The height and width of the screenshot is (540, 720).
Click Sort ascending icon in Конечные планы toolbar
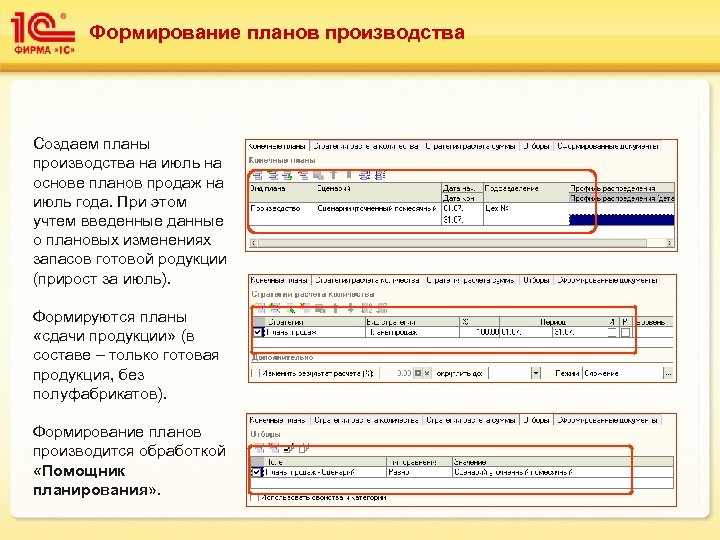[x=365, y=175]
